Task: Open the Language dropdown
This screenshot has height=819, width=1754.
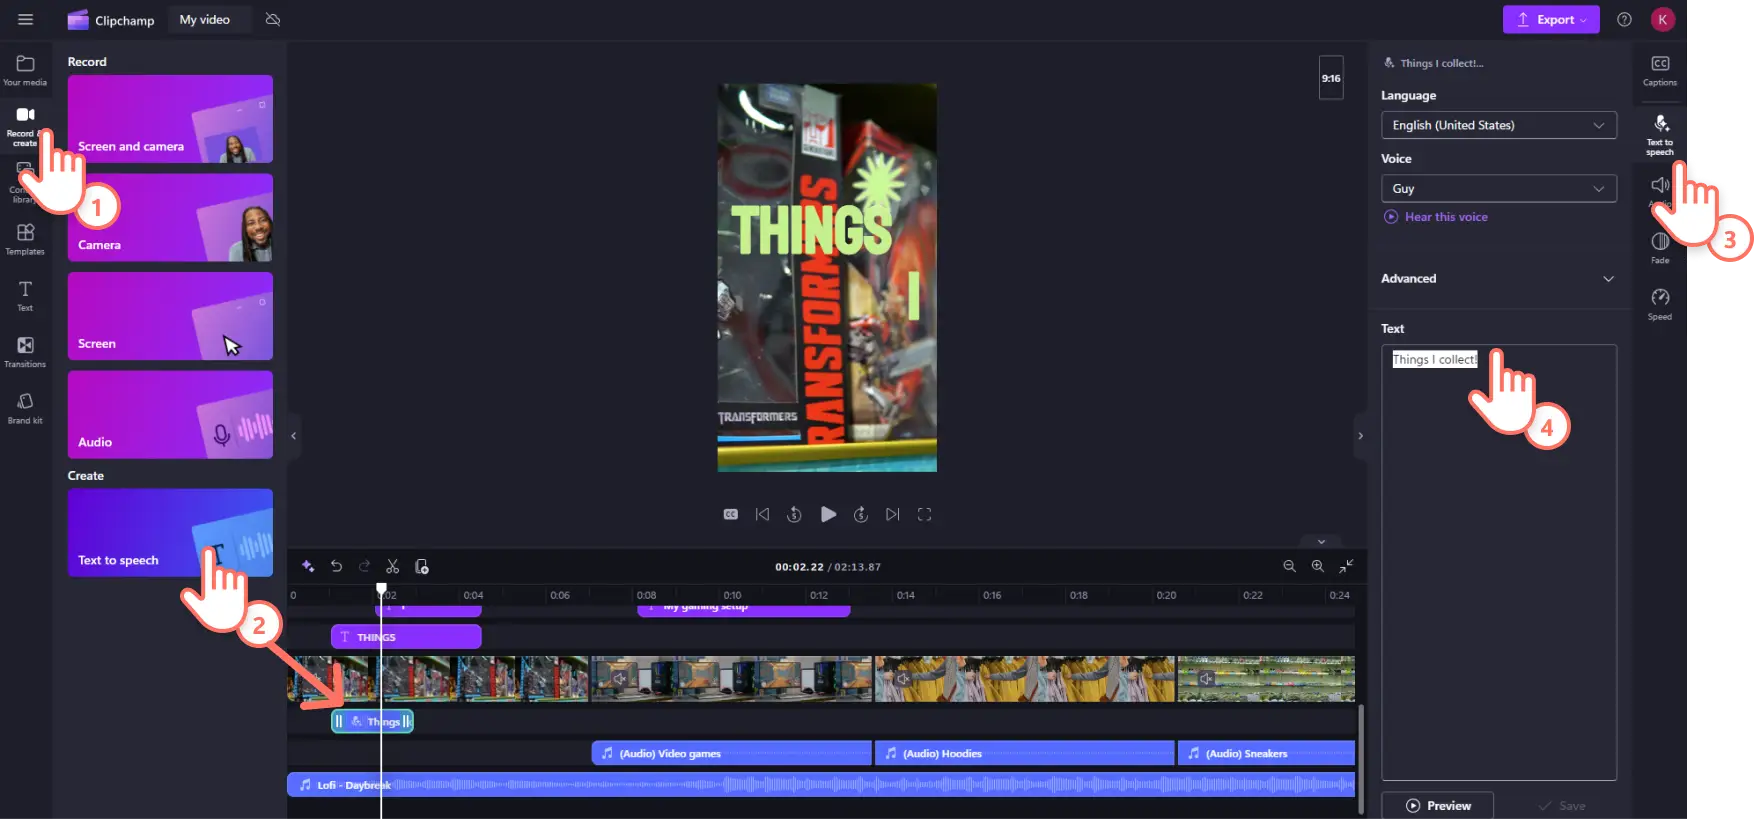Action: [1498, 125]
